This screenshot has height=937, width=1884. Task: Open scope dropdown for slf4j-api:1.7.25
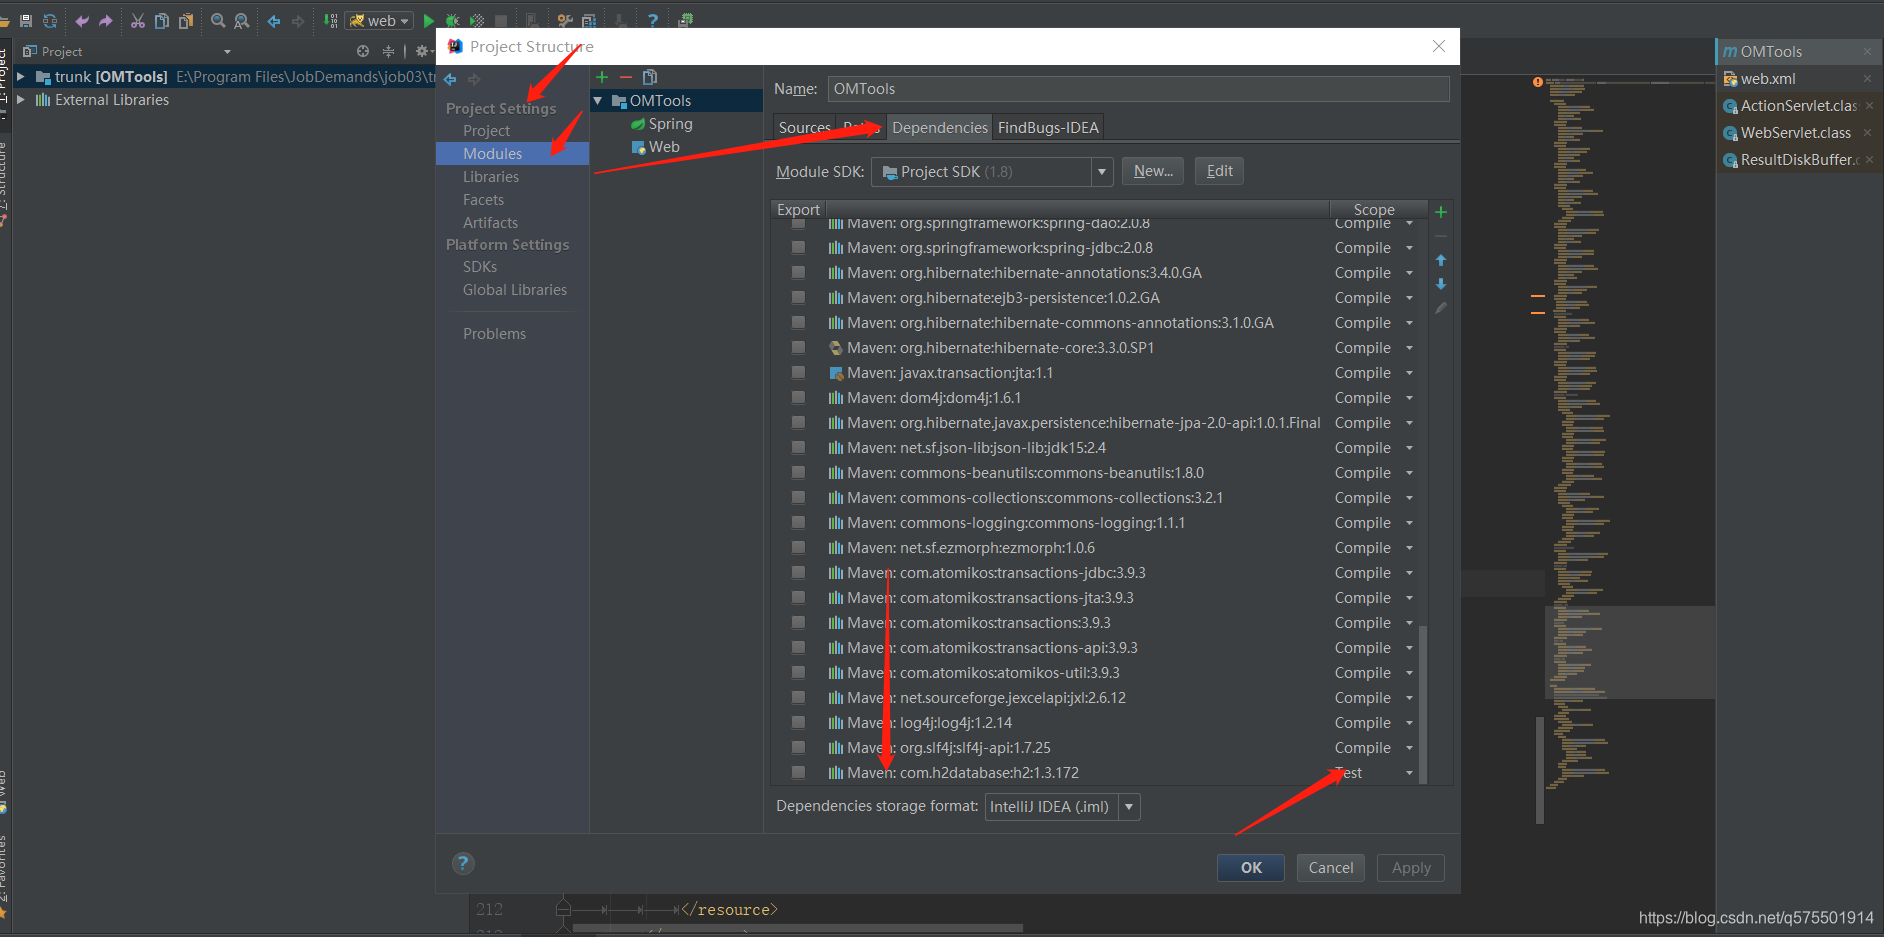(x=1409, y=748)
